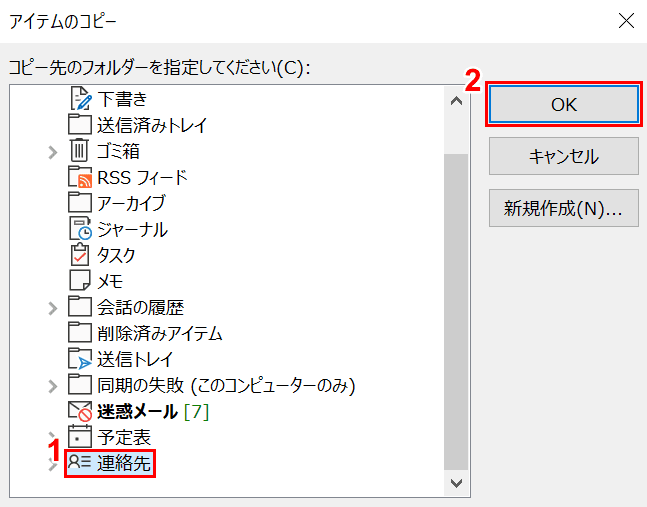Open 新規作成(N)... to create a folder
647x507 pixels.
point(564,208)
